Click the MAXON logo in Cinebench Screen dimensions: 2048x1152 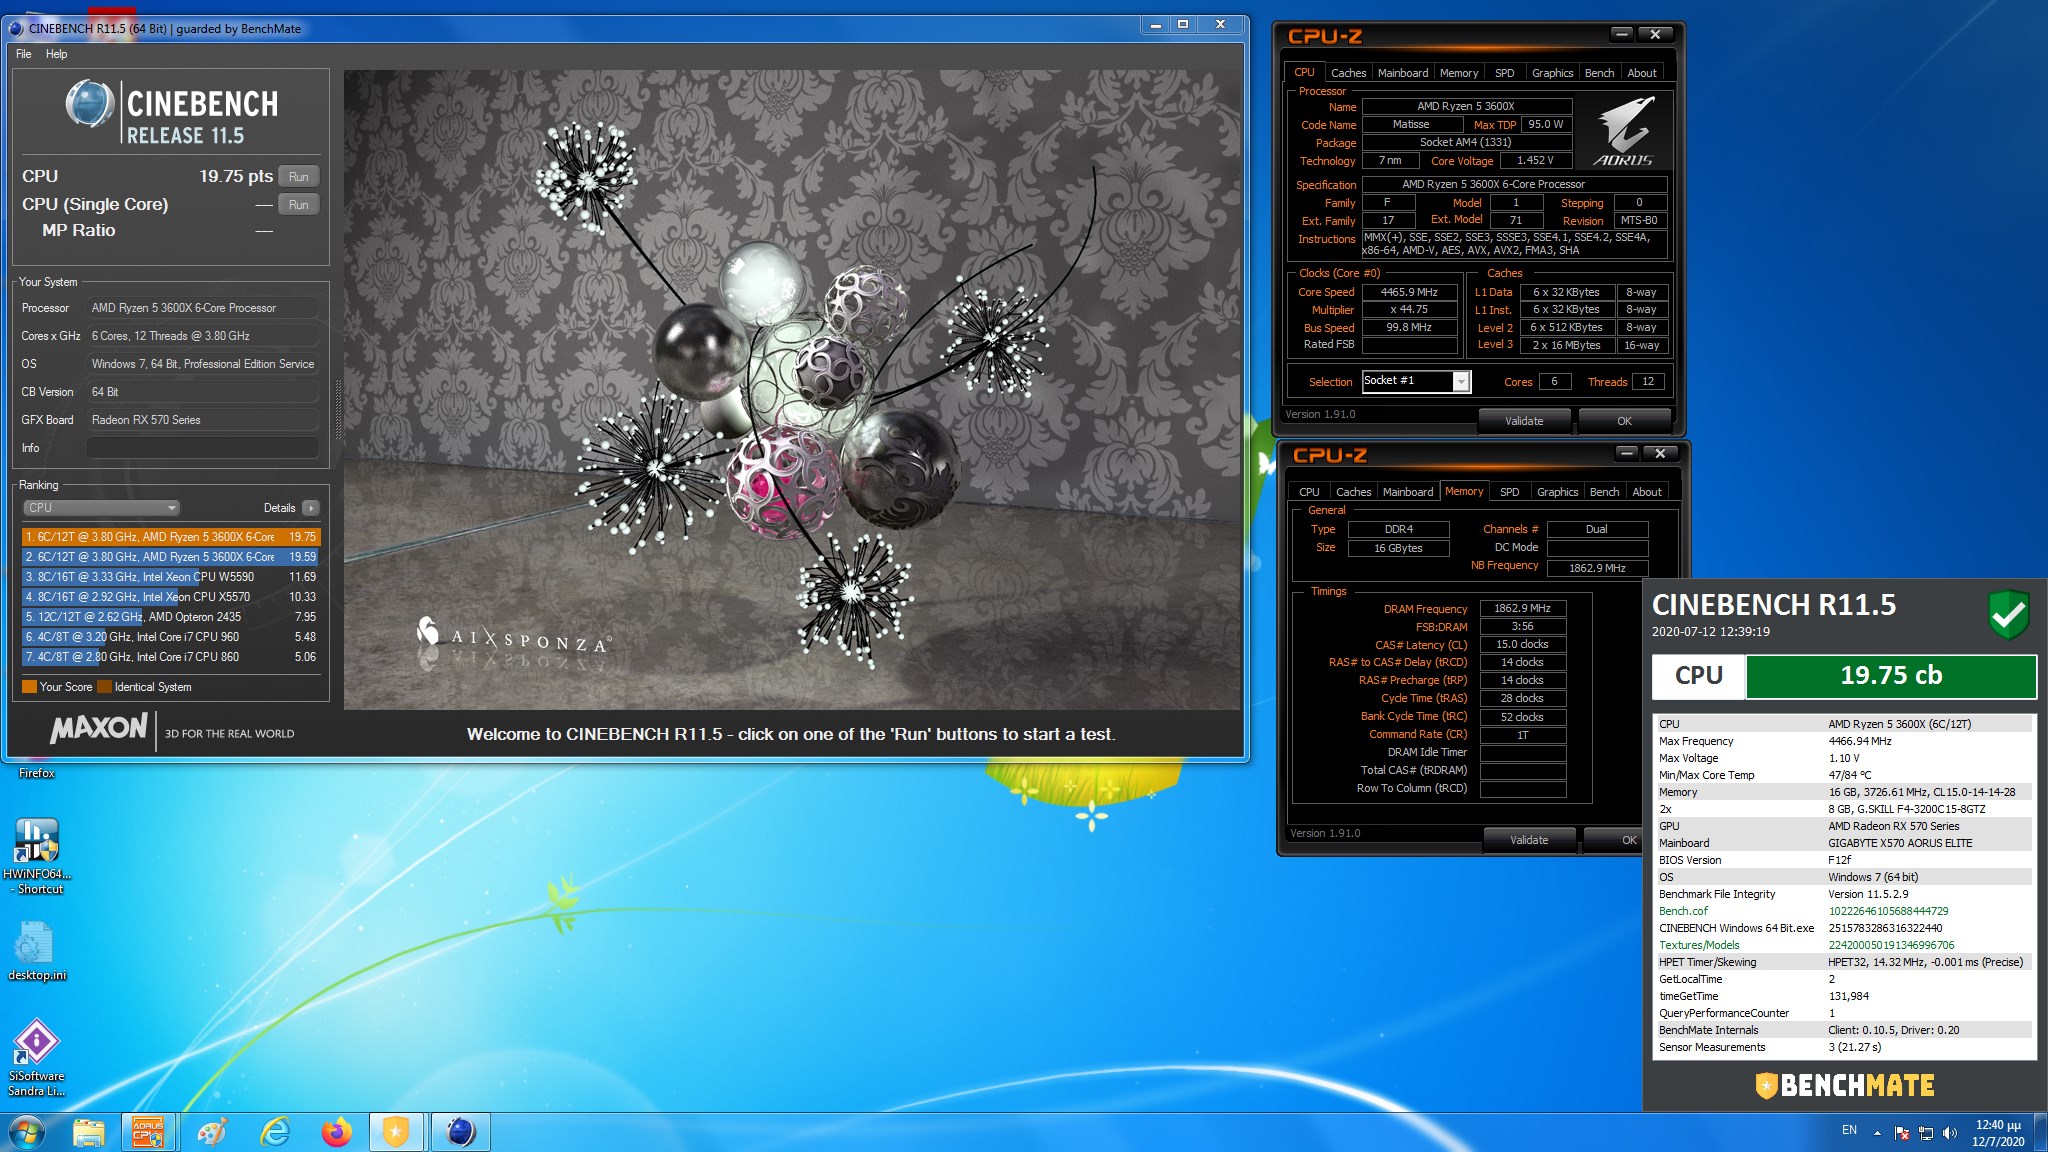coord(99,728)
